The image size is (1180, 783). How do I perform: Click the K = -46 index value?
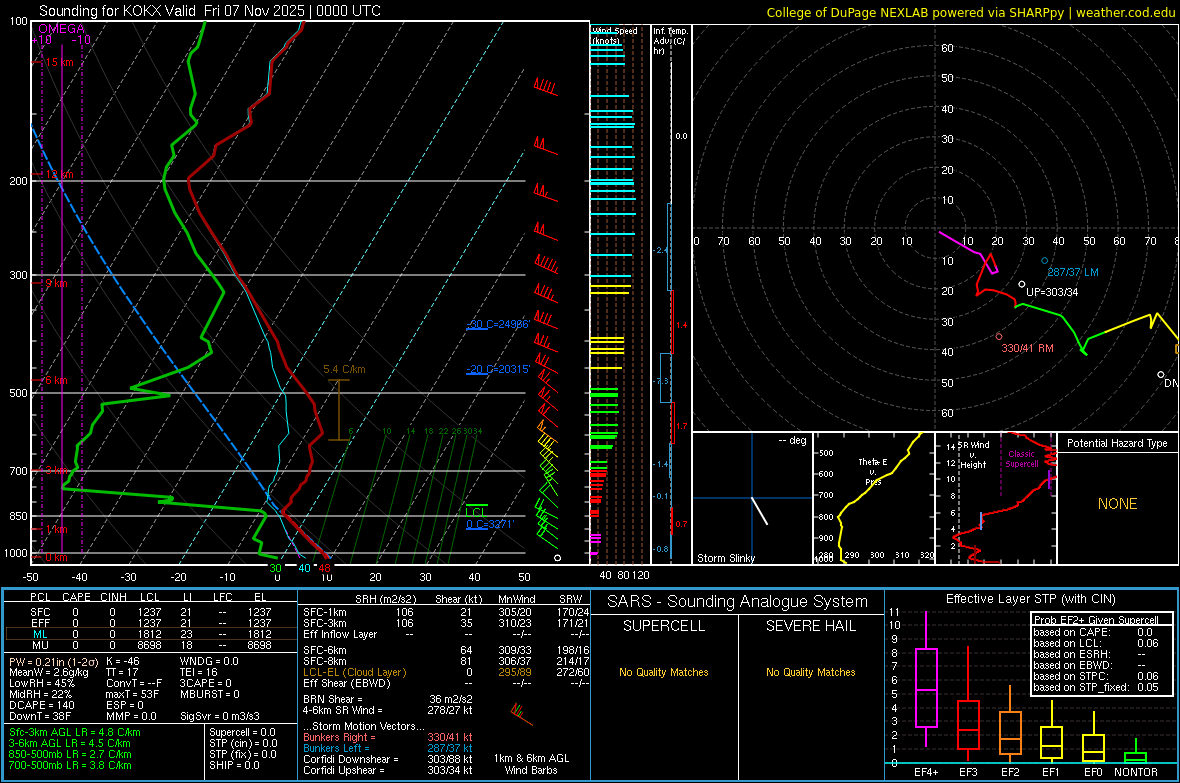pyautogui.click(x=123, y=661)
